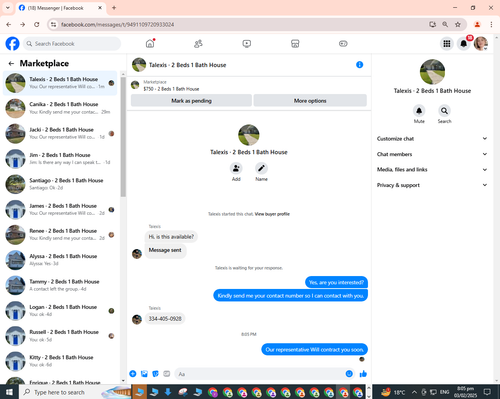Open a new browser tab
The image size is (500, 399).
click(x=114, y=8)
